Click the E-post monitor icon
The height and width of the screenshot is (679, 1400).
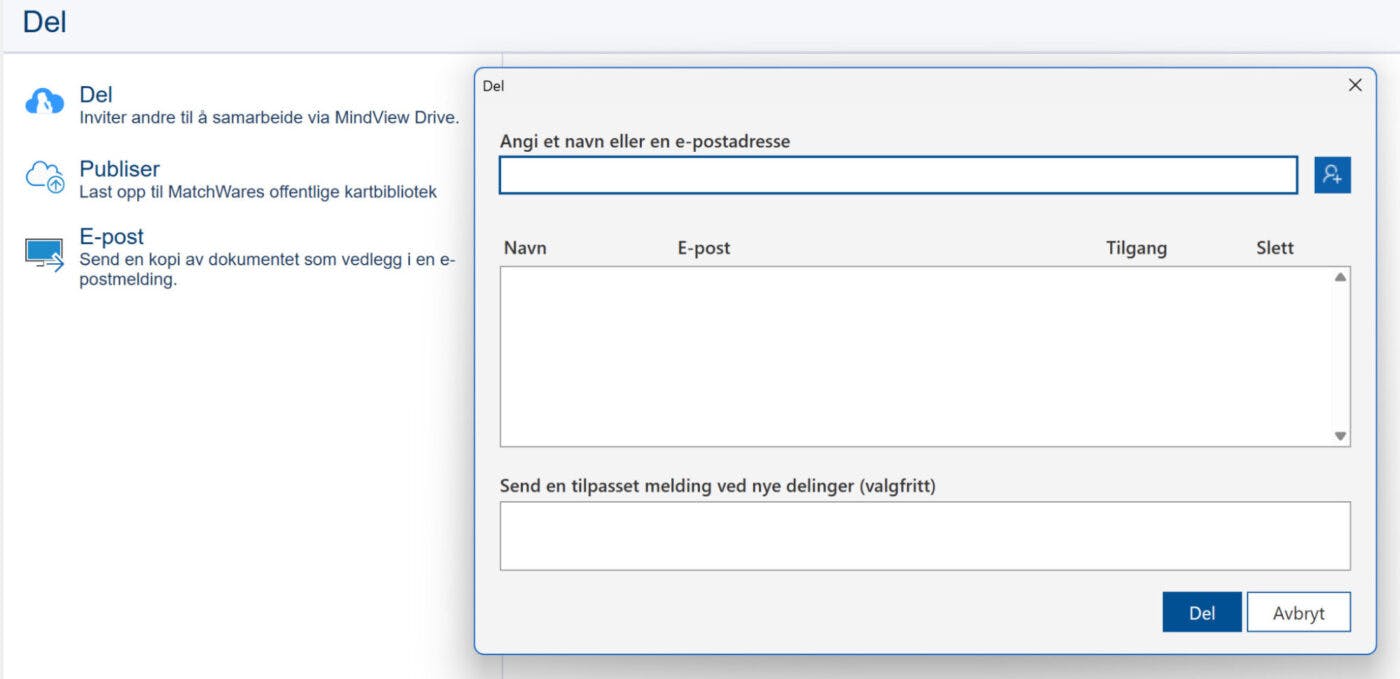[45, 254]
